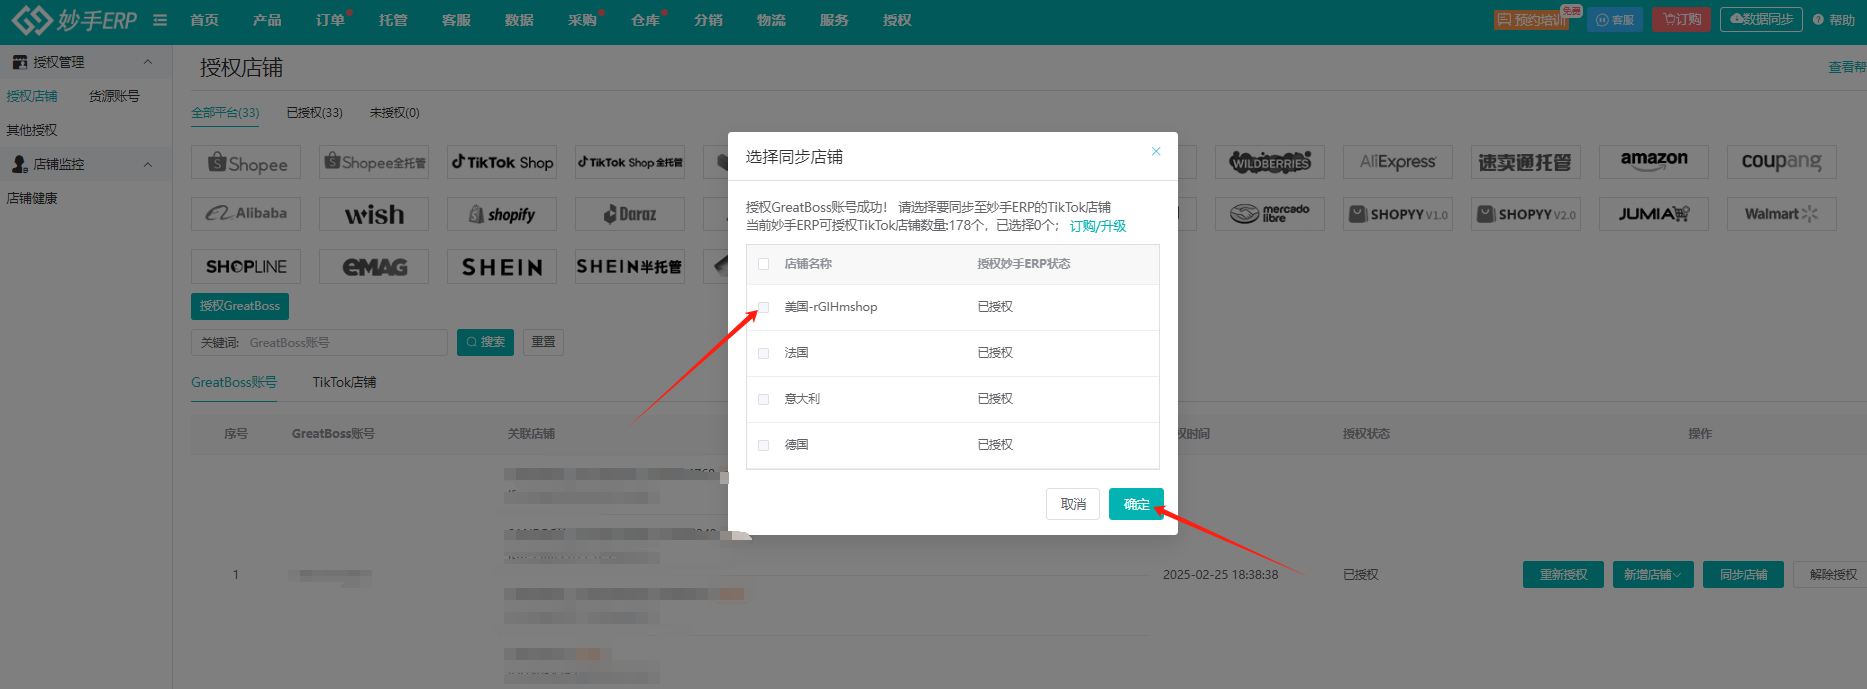Select the Shopify platform tile
Viewport: 1867px width, 689px height.
502,214
